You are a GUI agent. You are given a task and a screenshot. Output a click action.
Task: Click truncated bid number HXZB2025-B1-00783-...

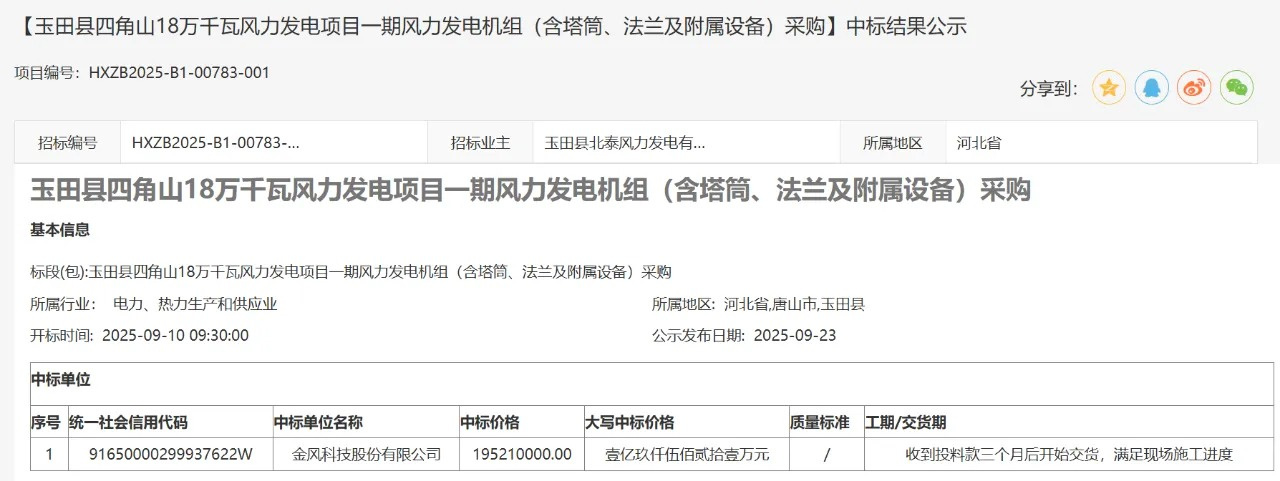216,143
